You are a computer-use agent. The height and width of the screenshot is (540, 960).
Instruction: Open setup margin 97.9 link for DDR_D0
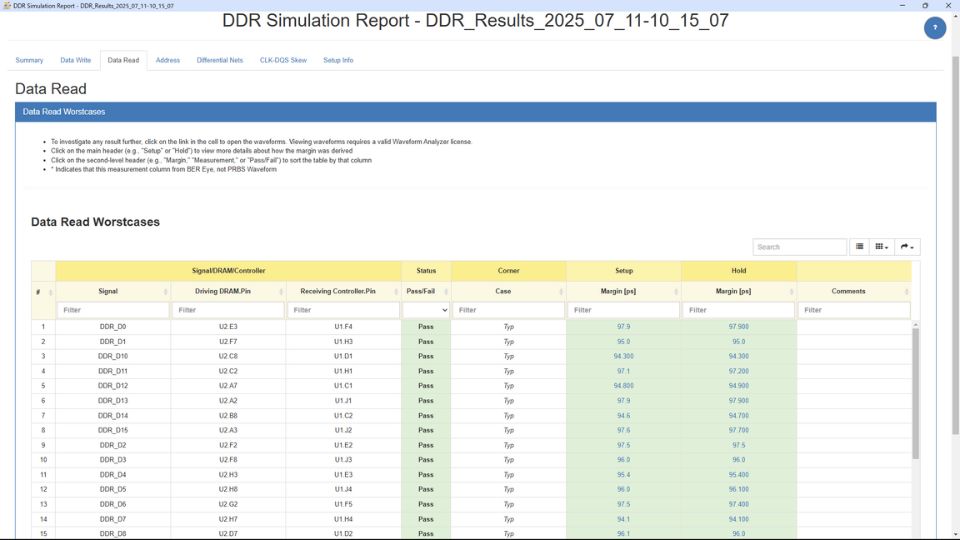(x=623, y=327)
